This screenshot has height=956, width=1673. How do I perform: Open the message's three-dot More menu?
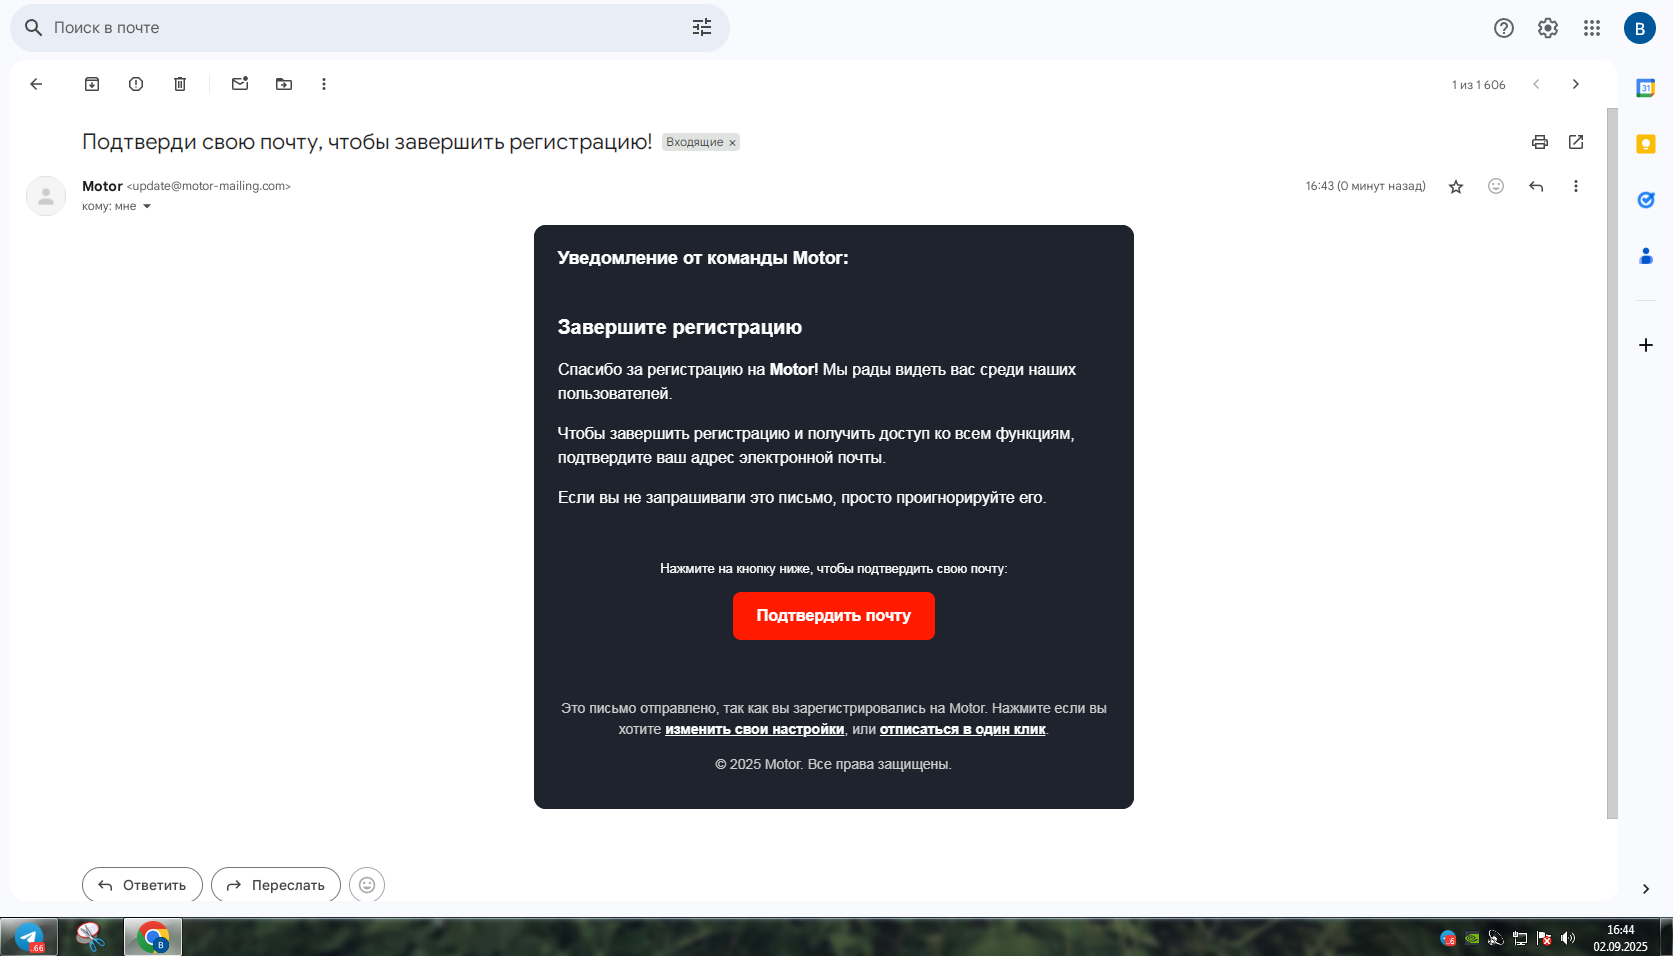click(1576, 186)
